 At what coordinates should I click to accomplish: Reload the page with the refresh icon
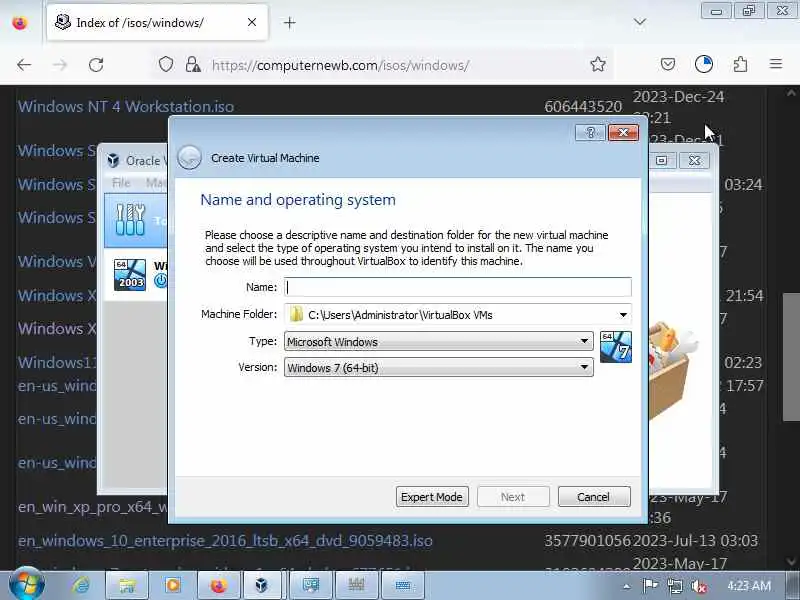pyautogui.click(x=96, y=65)
